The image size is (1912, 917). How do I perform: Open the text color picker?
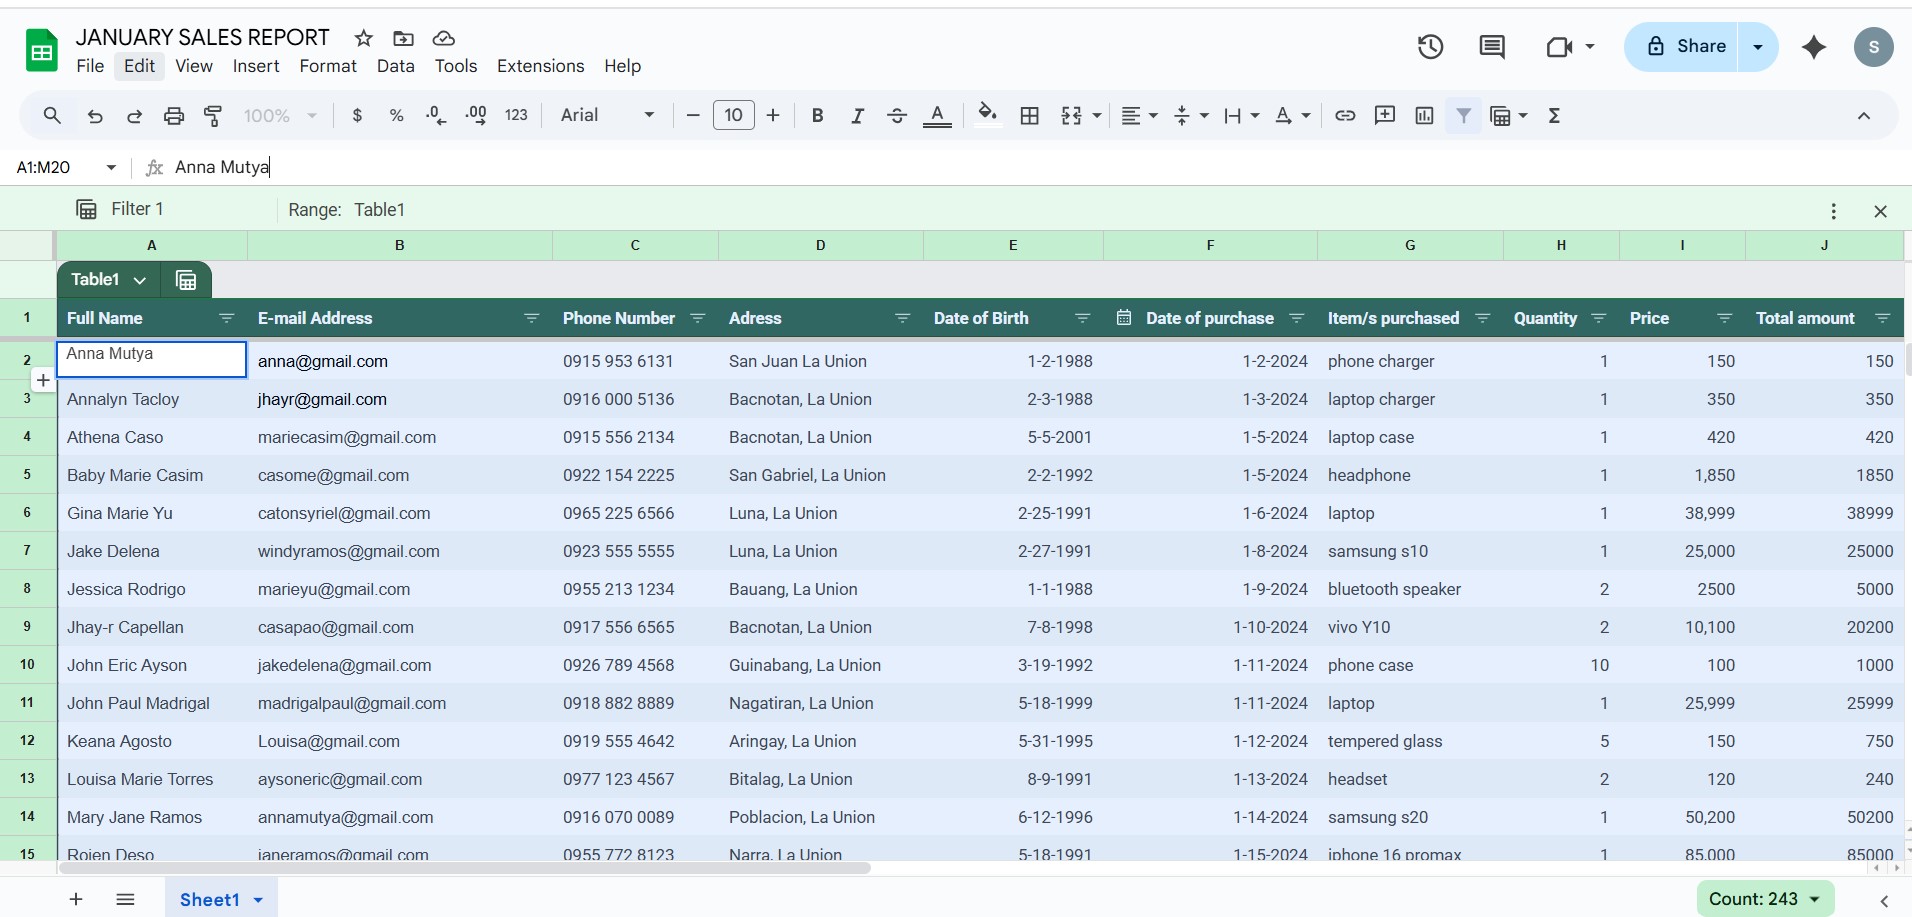[x=937, y=116]
